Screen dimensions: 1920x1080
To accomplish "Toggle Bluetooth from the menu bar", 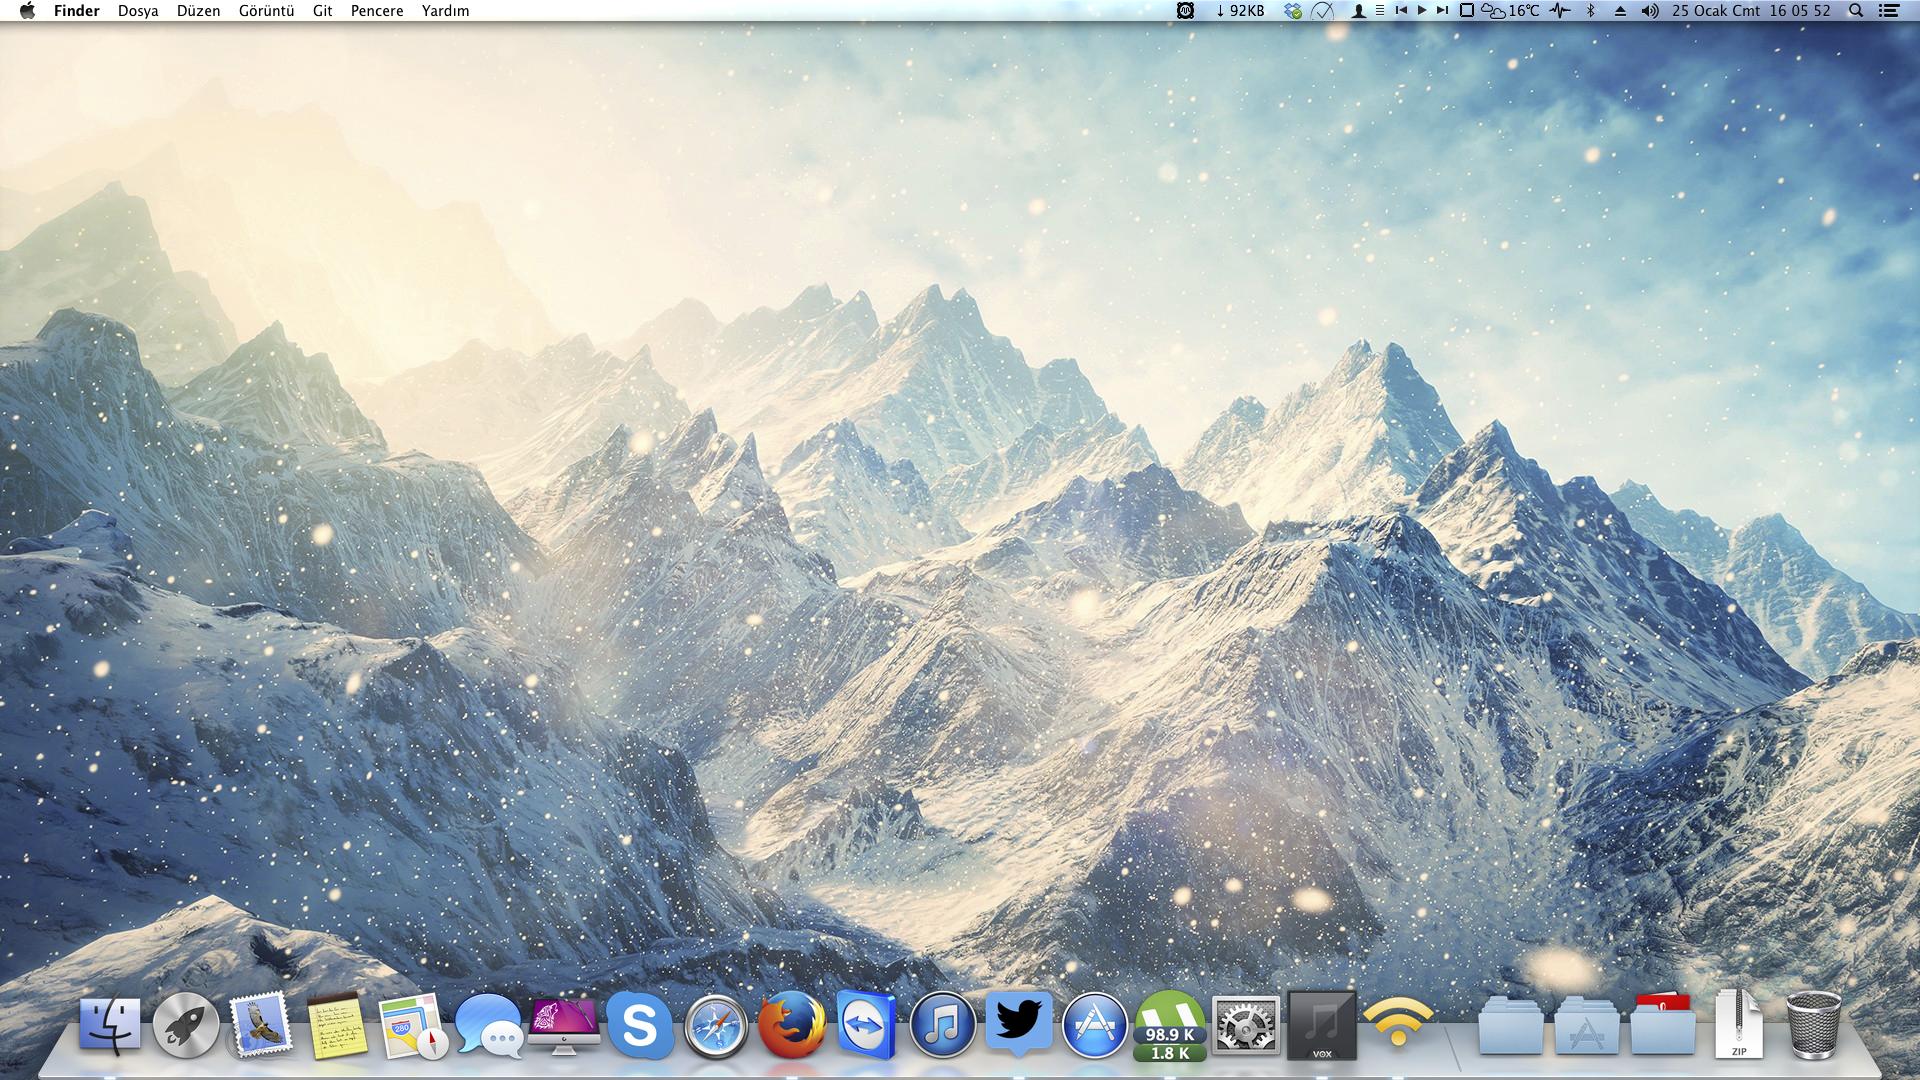I will click(1590, 11).
